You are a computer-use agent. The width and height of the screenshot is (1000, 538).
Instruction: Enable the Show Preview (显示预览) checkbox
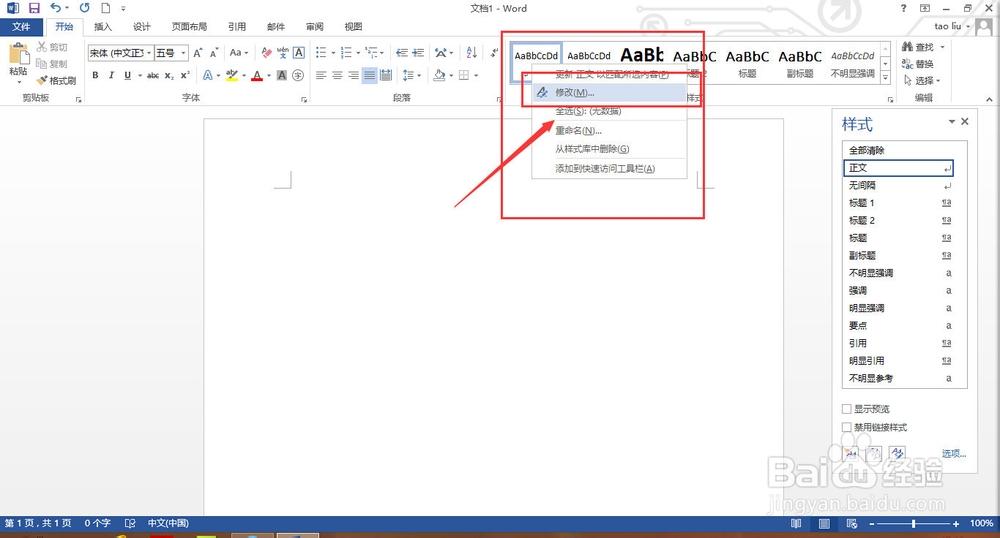pyautogui.click(x=847, y=409)
